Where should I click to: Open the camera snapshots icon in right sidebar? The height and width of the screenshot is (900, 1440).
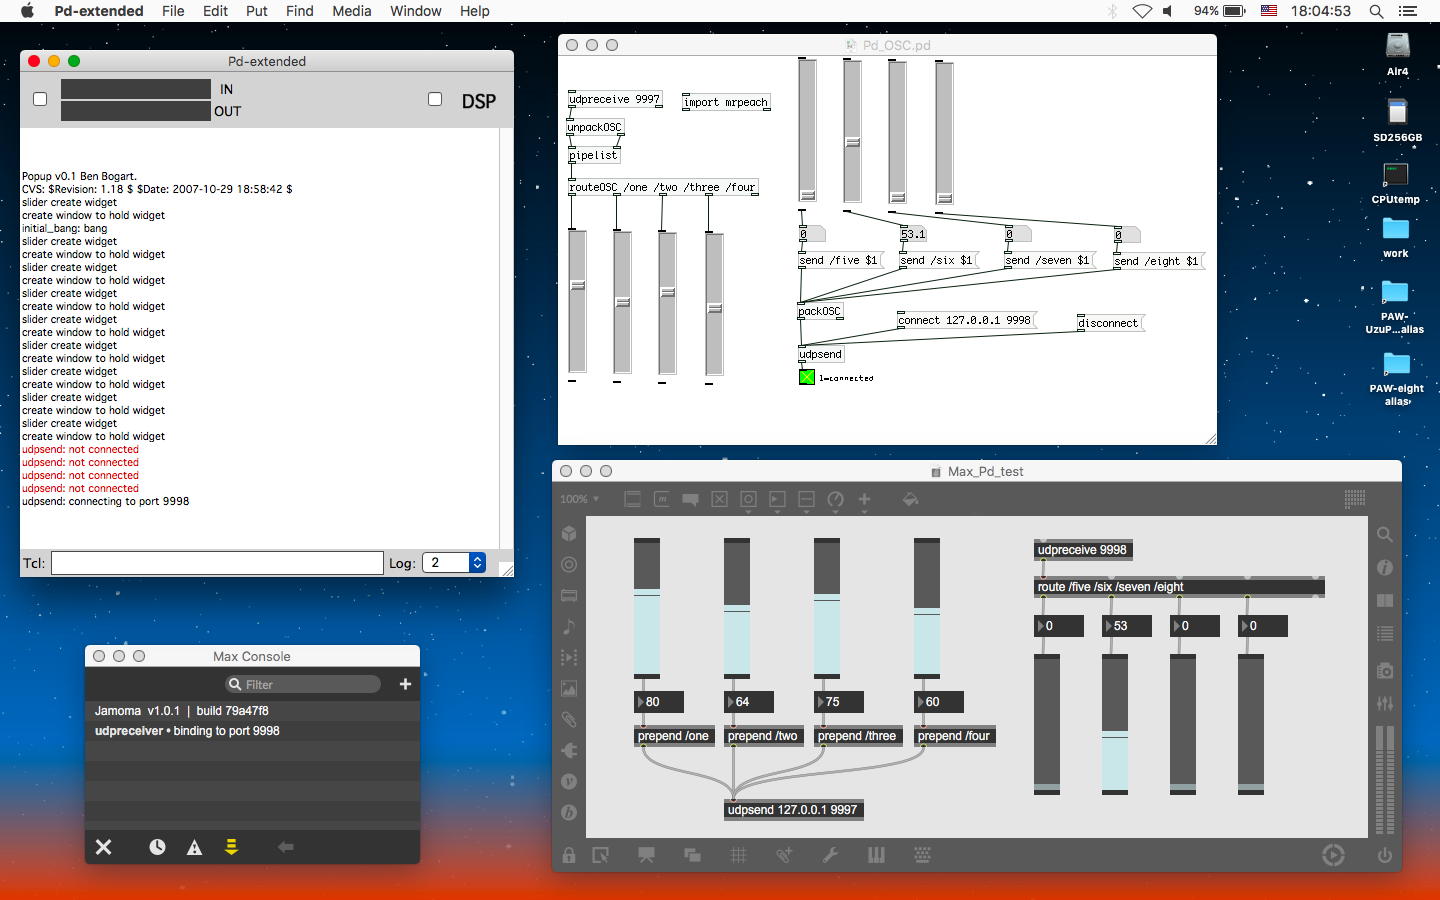(1385, 671)
